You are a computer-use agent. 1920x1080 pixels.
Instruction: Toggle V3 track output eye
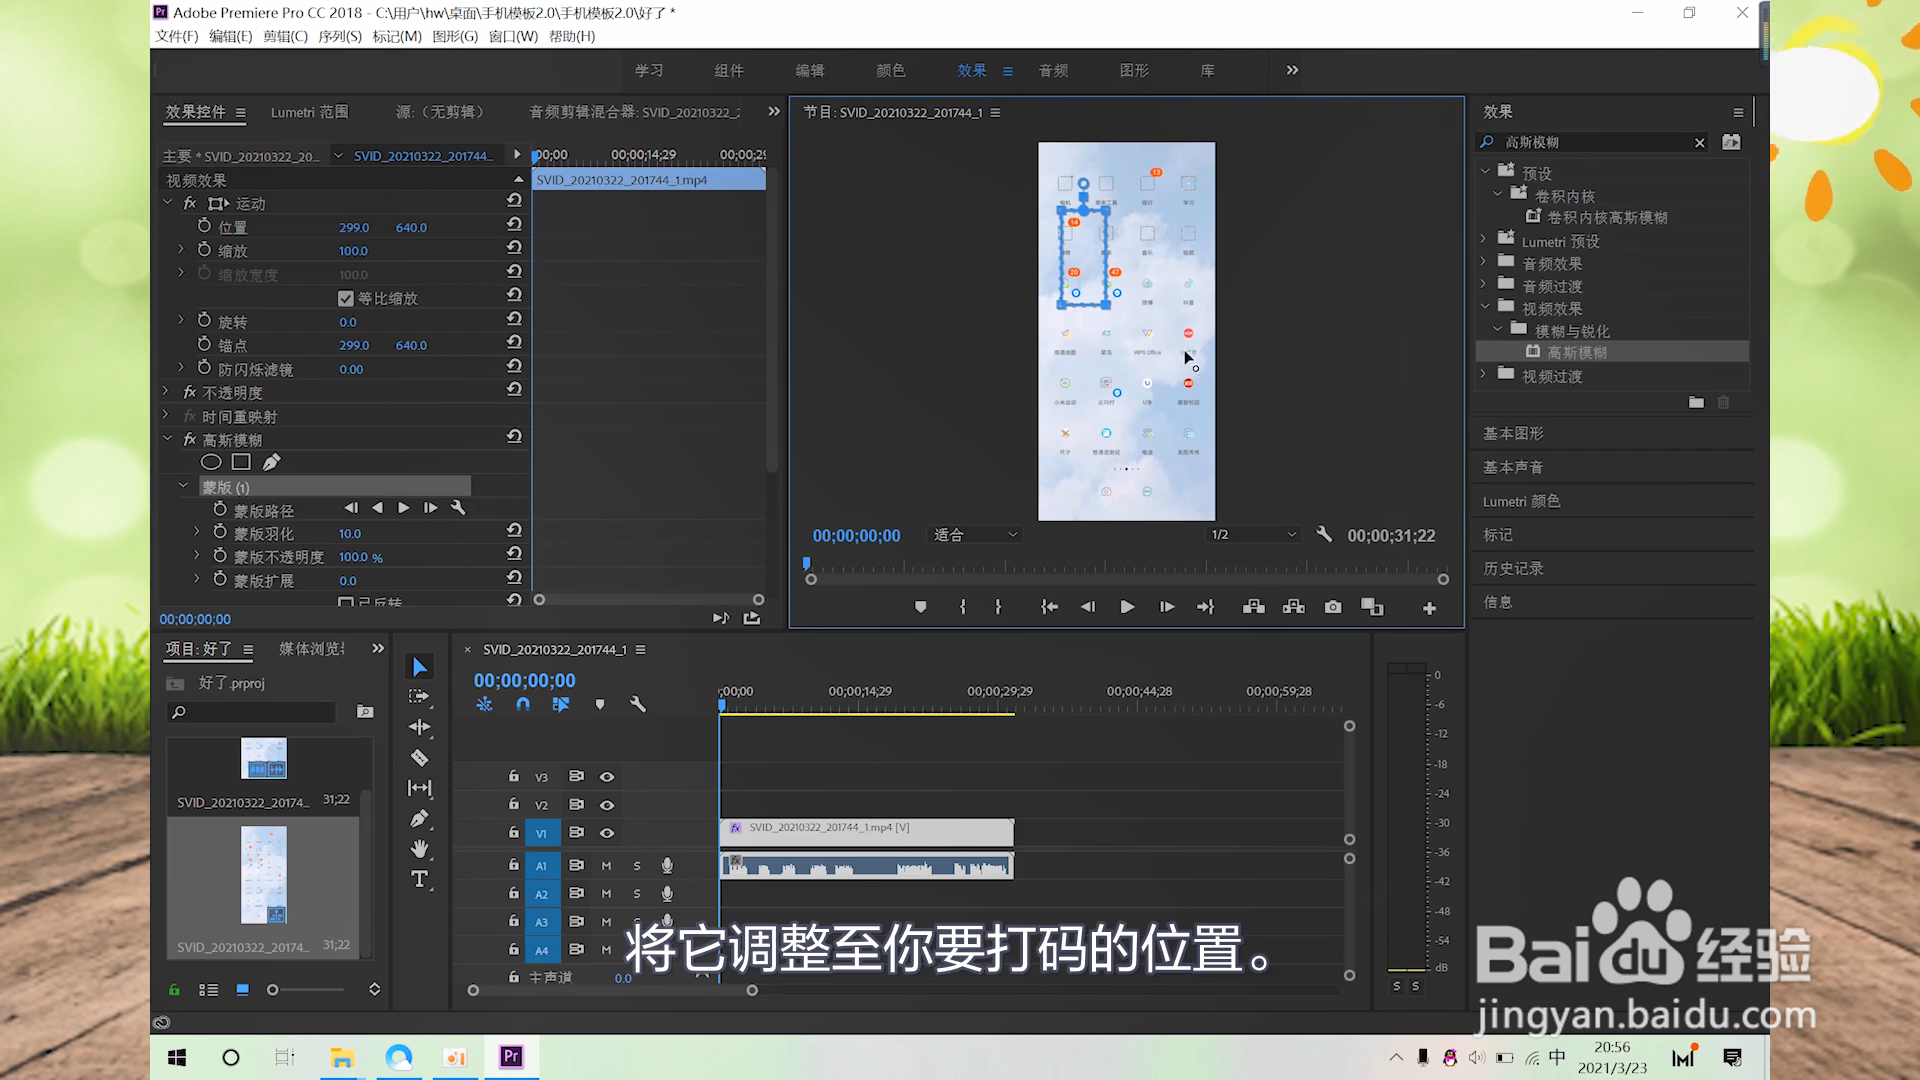606,777
